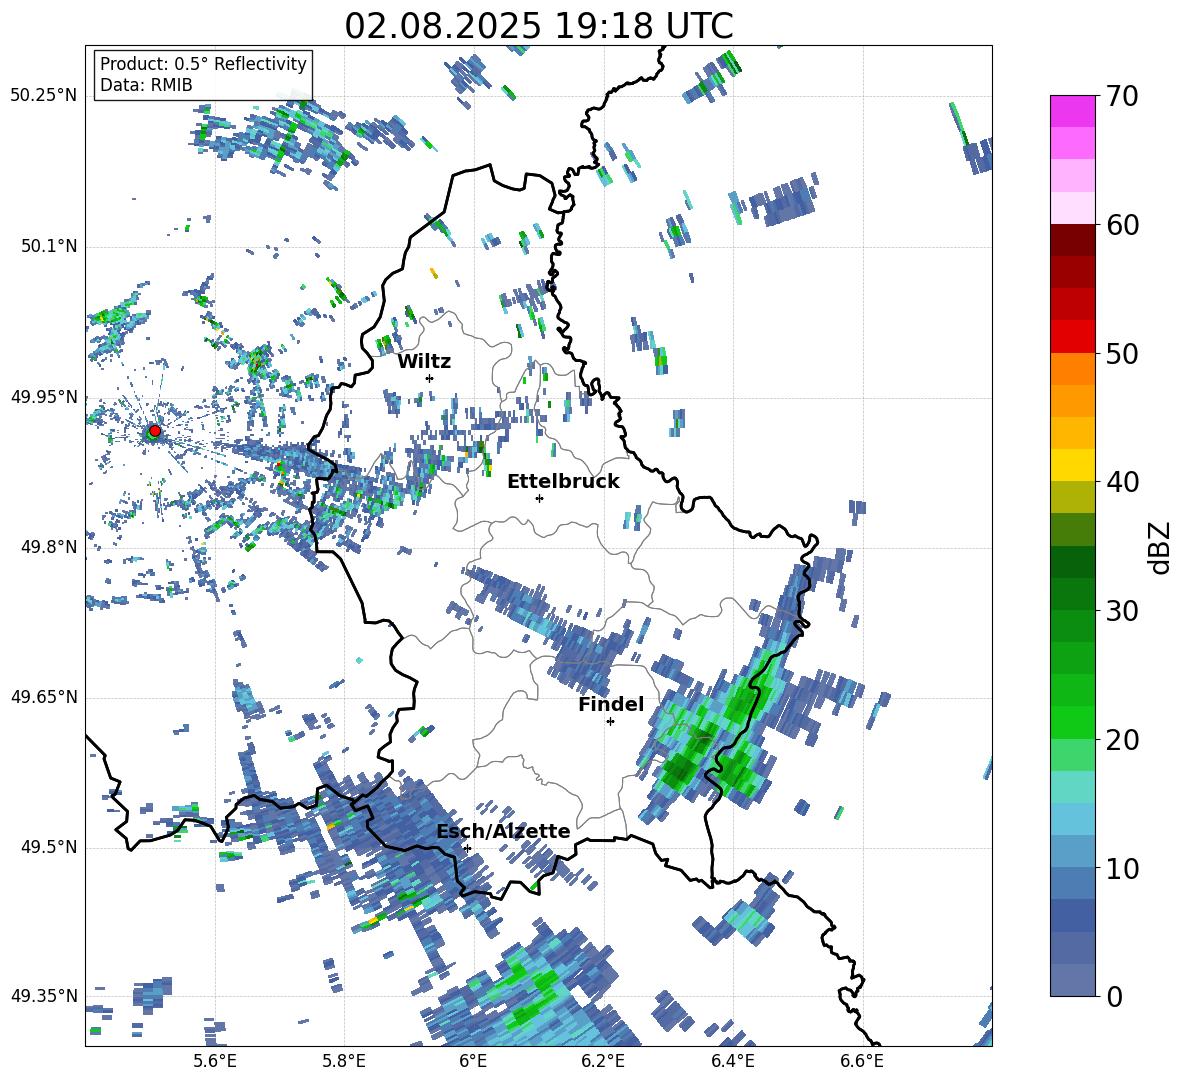The width and height of the screenshot is (1184, 1081).
Task: Click the 60 colorbar tick value
Action: click(x=1122, y=225)
